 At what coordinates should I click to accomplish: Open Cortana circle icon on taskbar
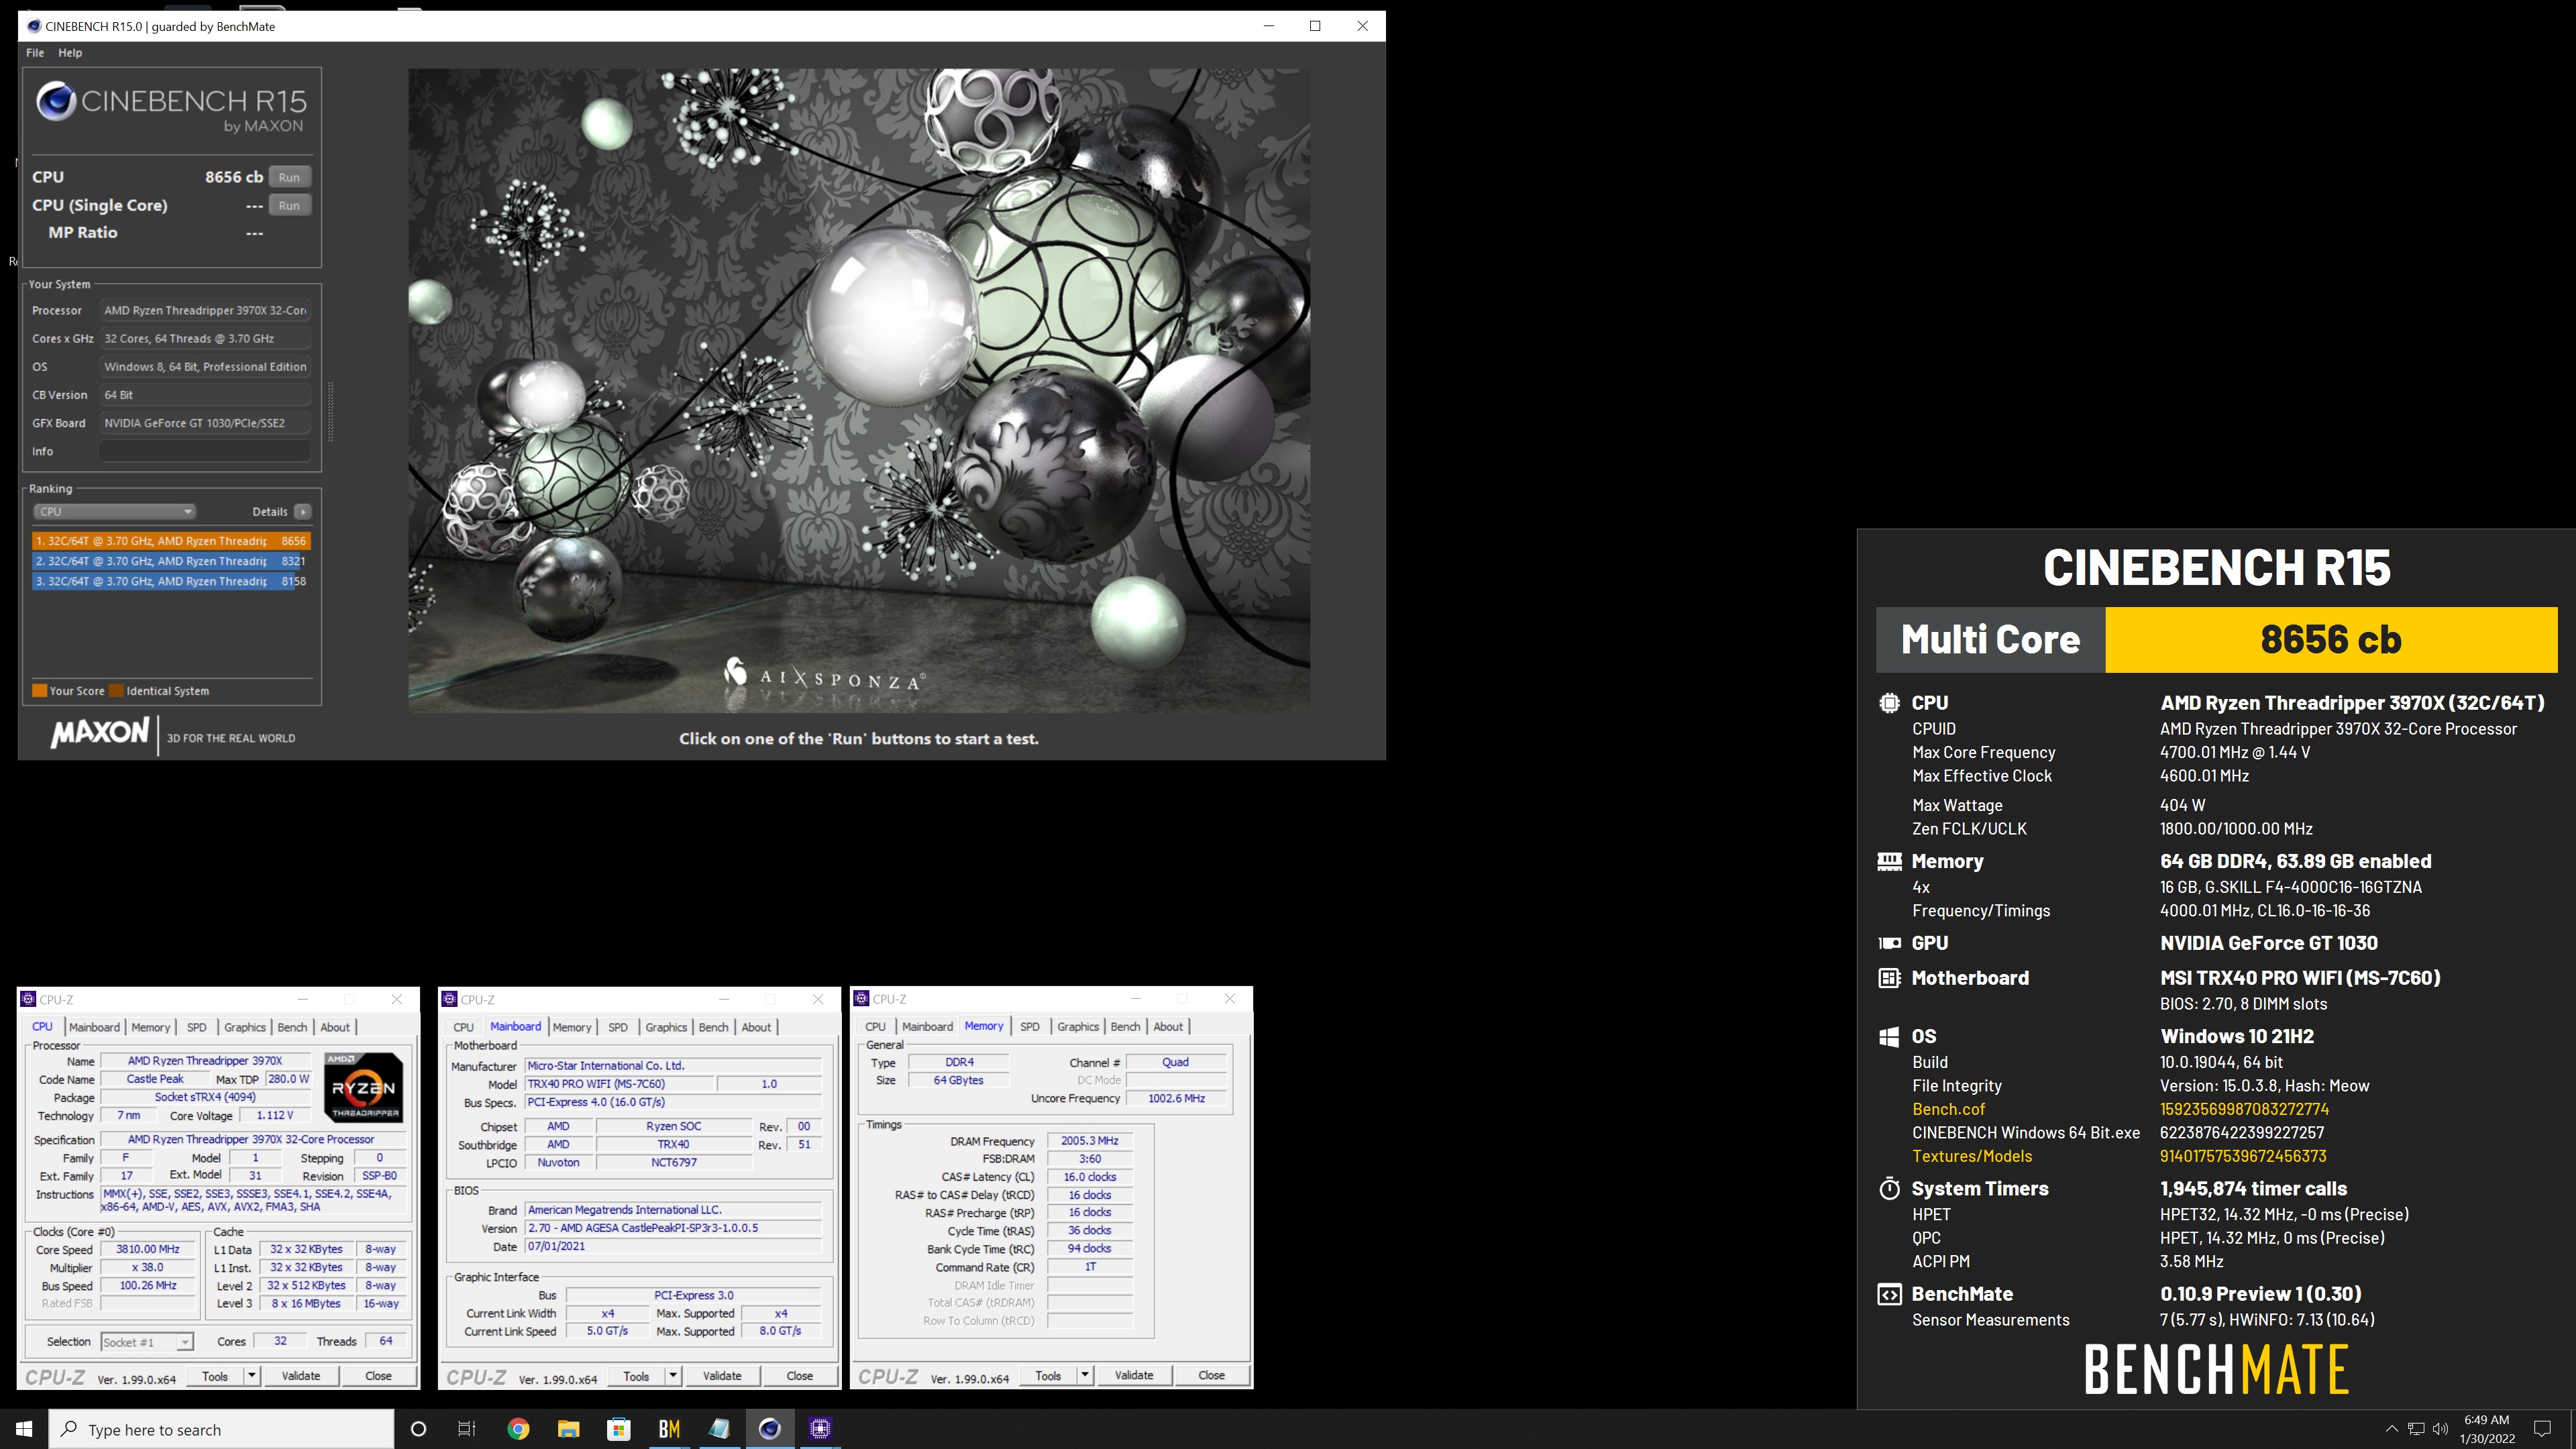click(x=418, y=1429)
